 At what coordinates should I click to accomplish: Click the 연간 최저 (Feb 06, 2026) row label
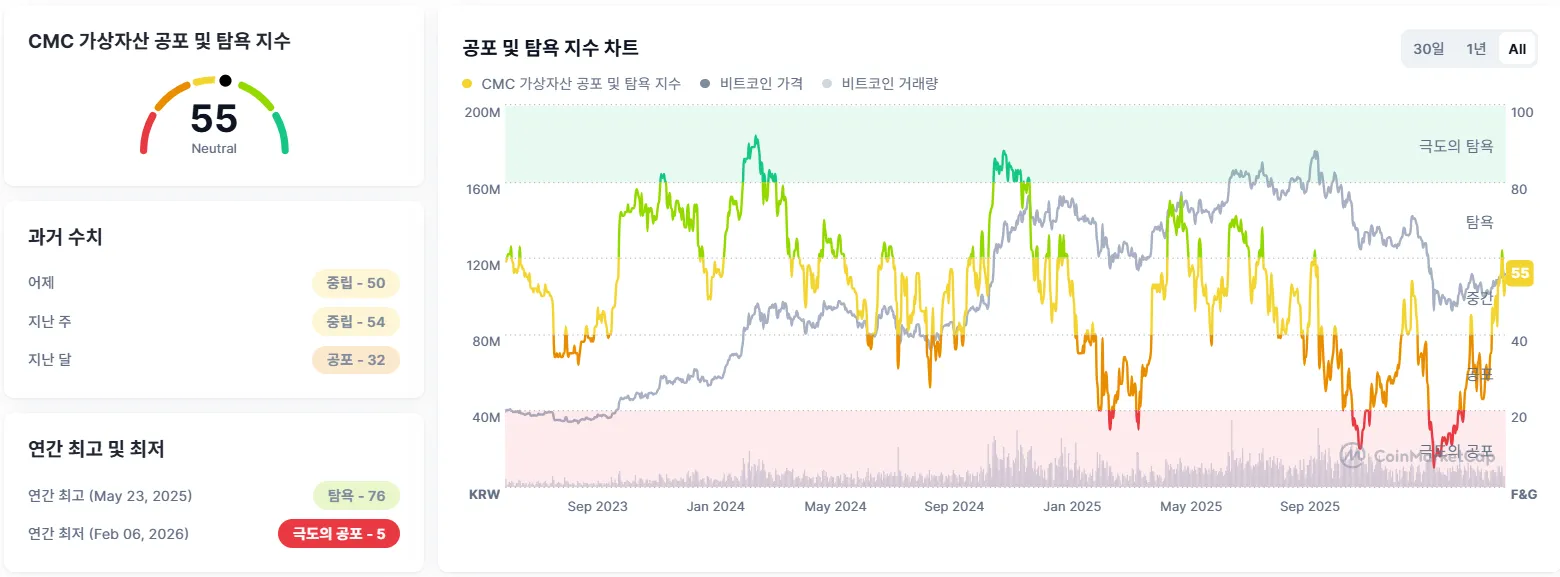pyautogui.click(x=109, y=534)
